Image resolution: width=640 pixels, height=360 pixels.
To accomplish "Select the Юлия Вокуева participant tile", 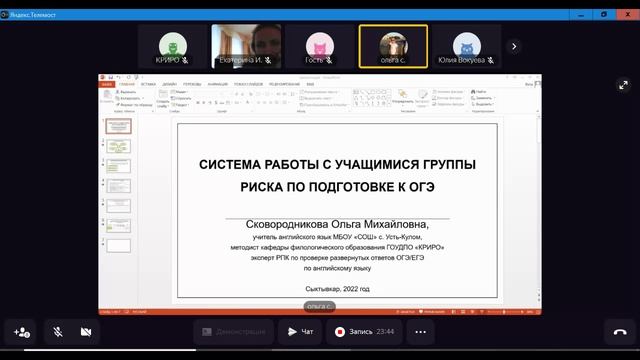I will pos(467,46).
